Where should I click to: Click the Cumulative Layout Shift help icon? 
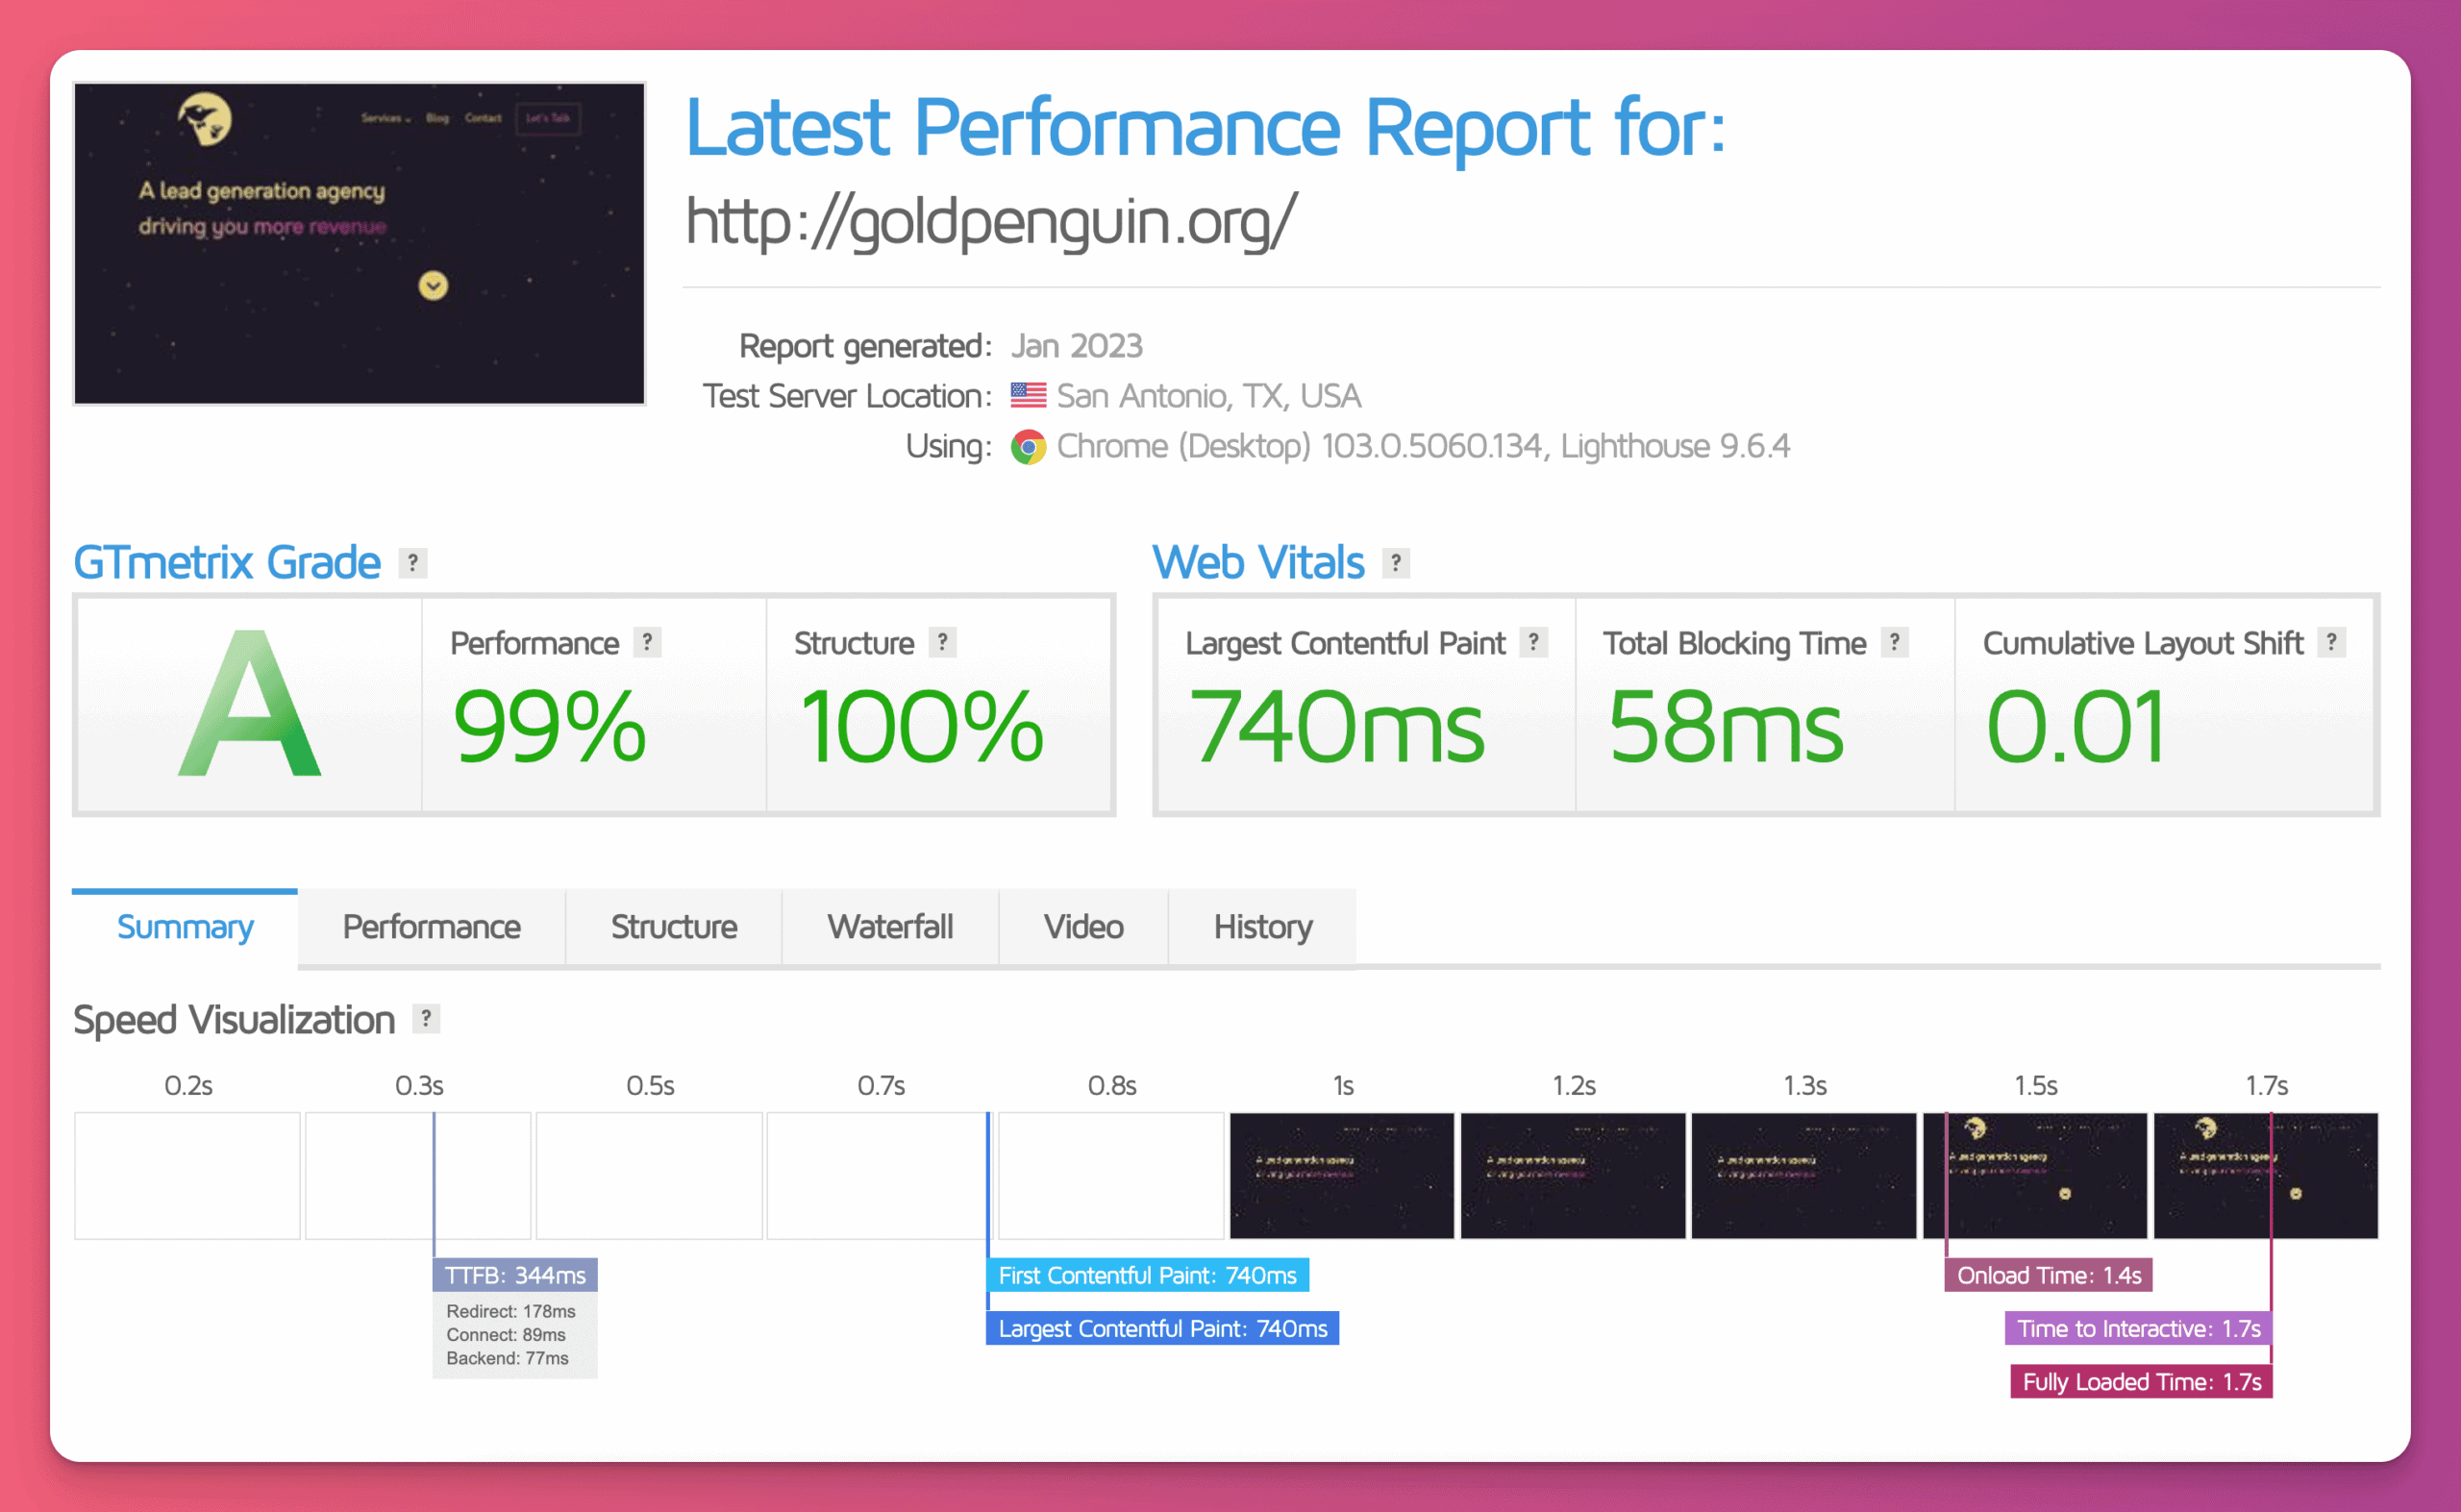click(2331, 642)
